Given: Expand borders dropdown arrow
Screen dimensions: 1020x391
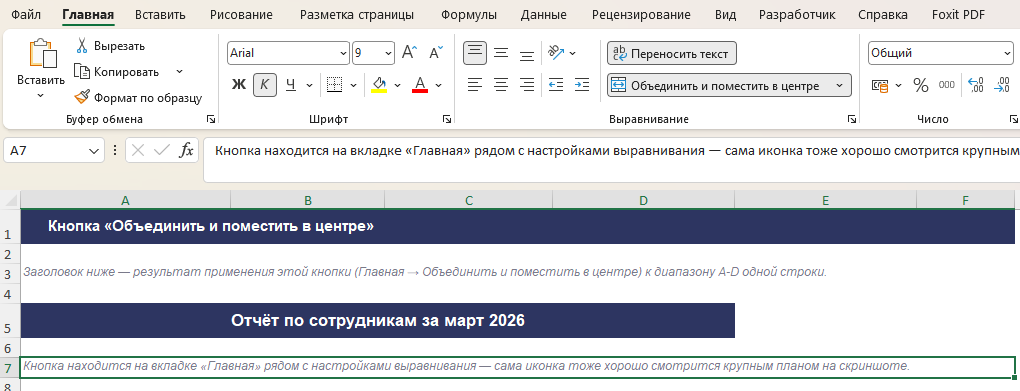Looking at the screenshot, I should (353, 85).
